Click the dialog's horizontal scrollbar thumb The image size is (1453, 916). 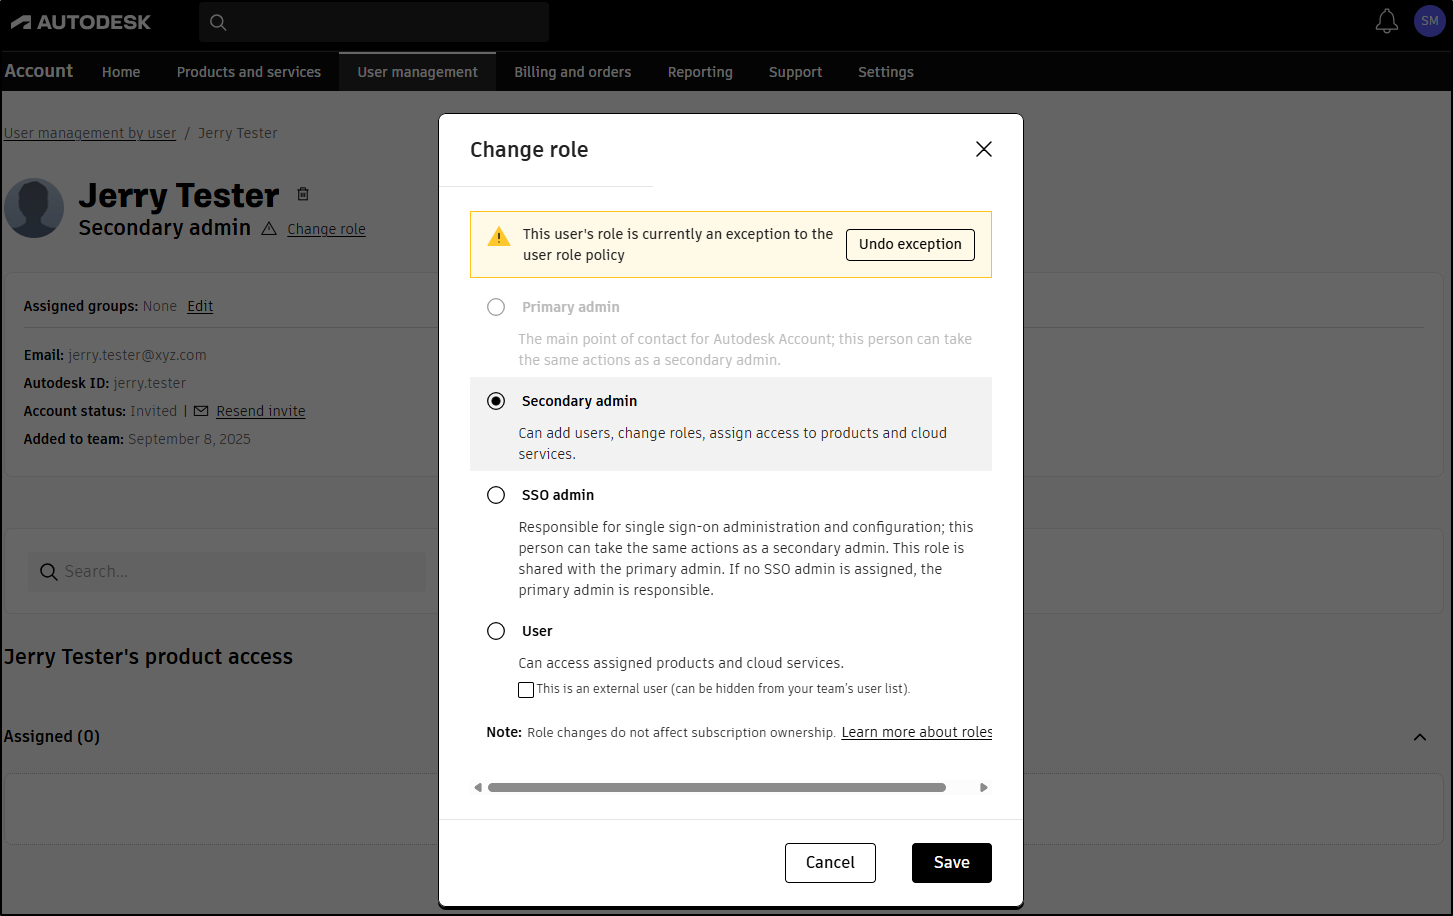coord(717,788)
